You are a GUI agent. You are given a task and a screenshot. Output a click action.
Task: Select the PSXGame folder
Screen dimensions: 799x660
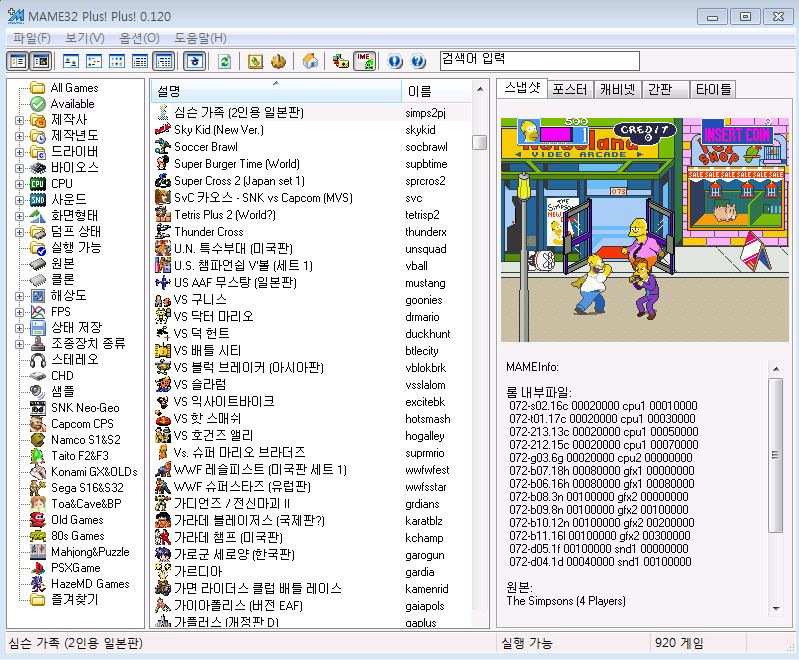pyautogui.click(x=75, y=568)
